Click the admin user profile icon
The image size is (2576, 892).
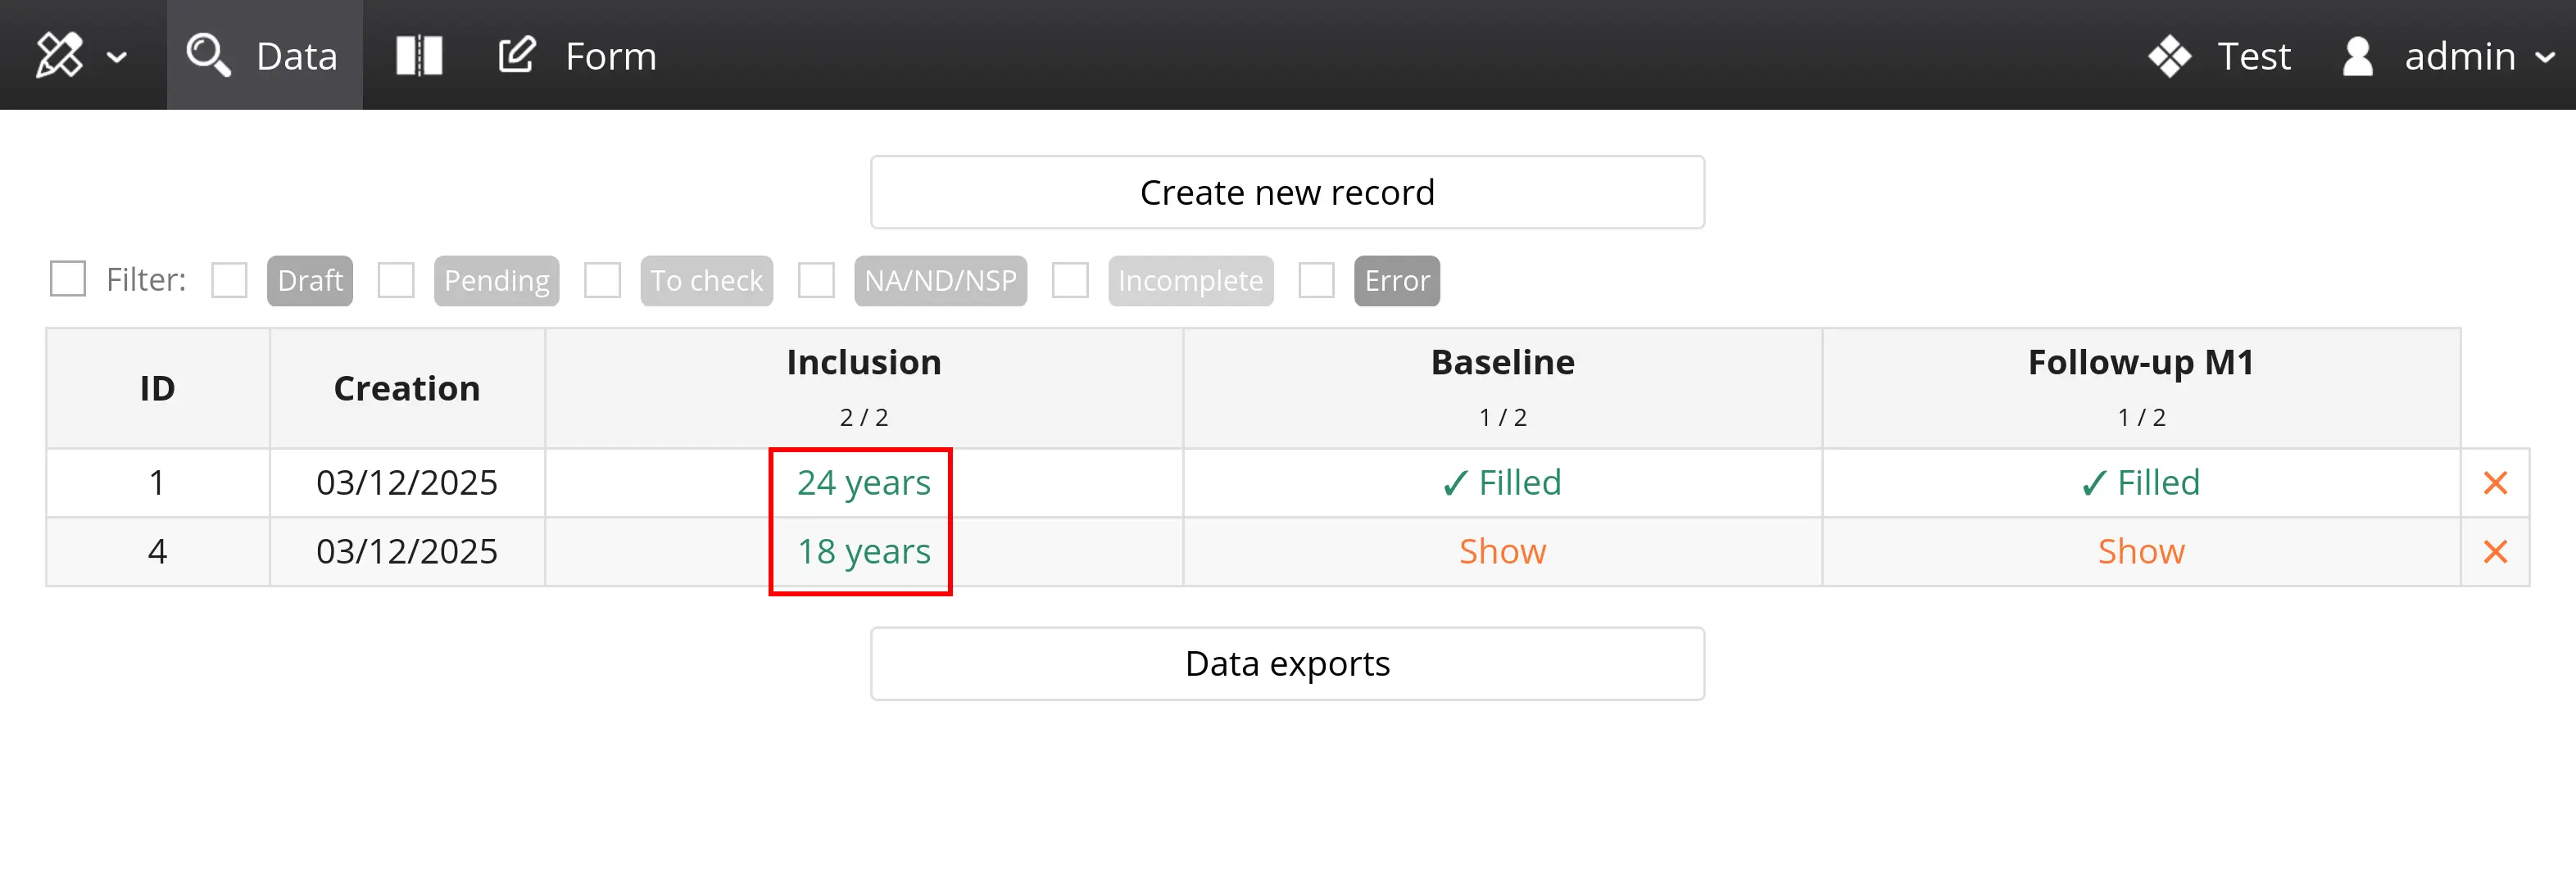(2357, 56)
